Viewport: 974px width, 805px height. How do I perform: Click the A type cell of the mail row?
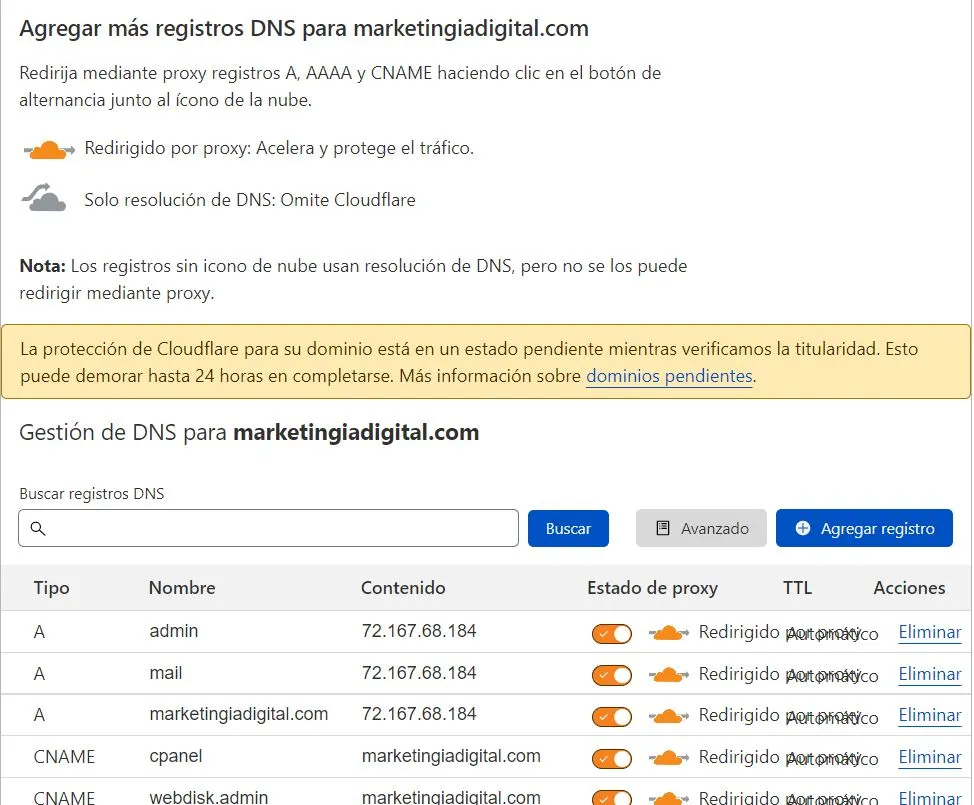[39, 674]
